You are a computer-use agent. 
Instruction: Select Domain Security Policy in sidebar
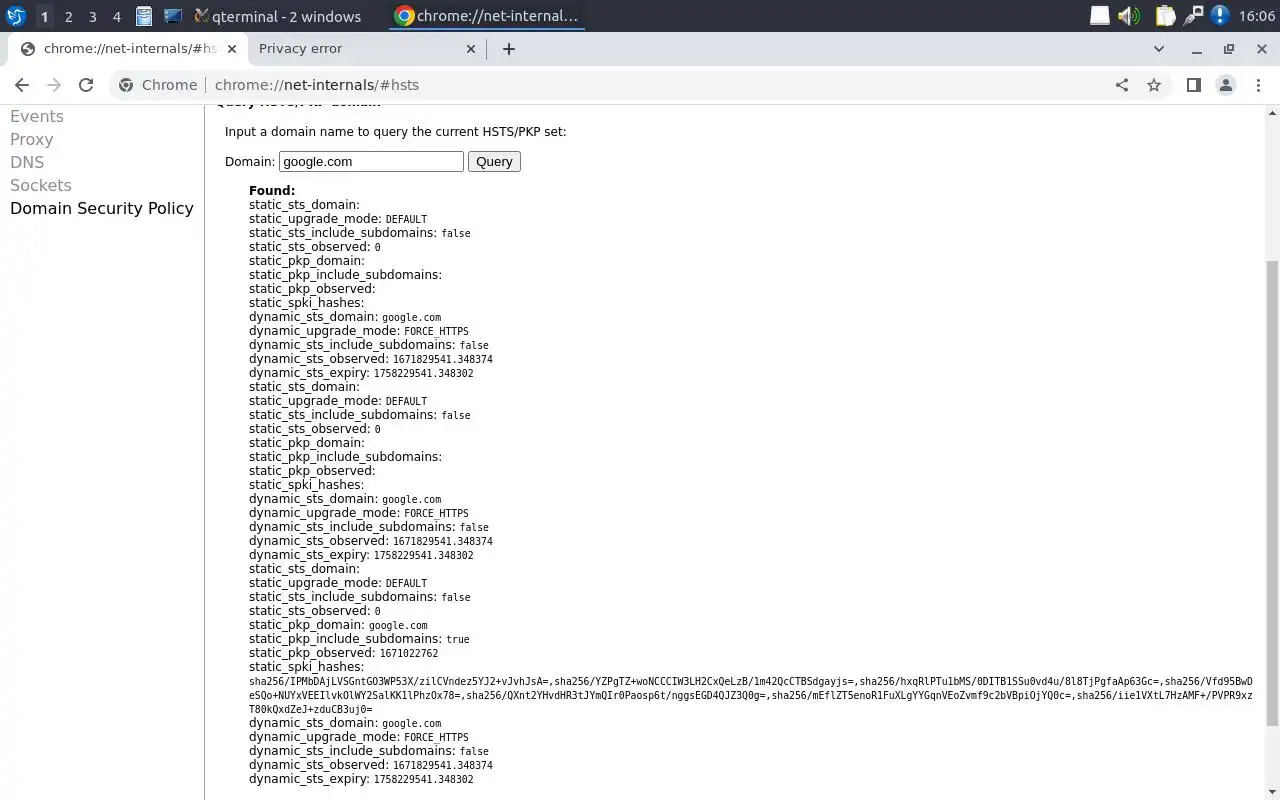102,208
